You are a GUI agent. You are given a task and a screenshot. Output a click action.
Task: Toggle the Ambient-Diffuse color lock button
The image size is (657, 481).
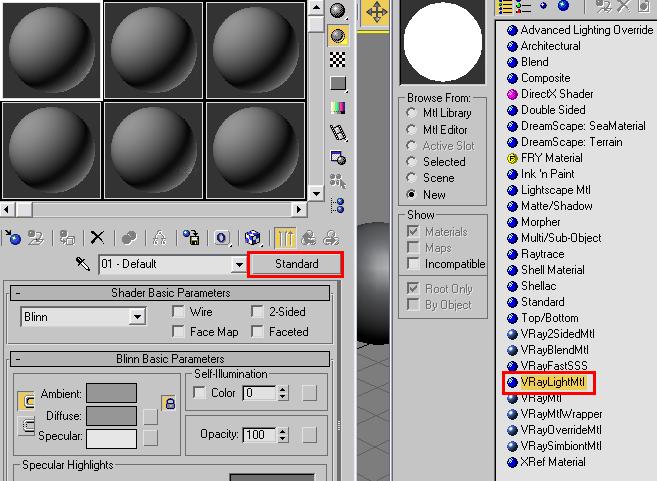coord(168,403)
